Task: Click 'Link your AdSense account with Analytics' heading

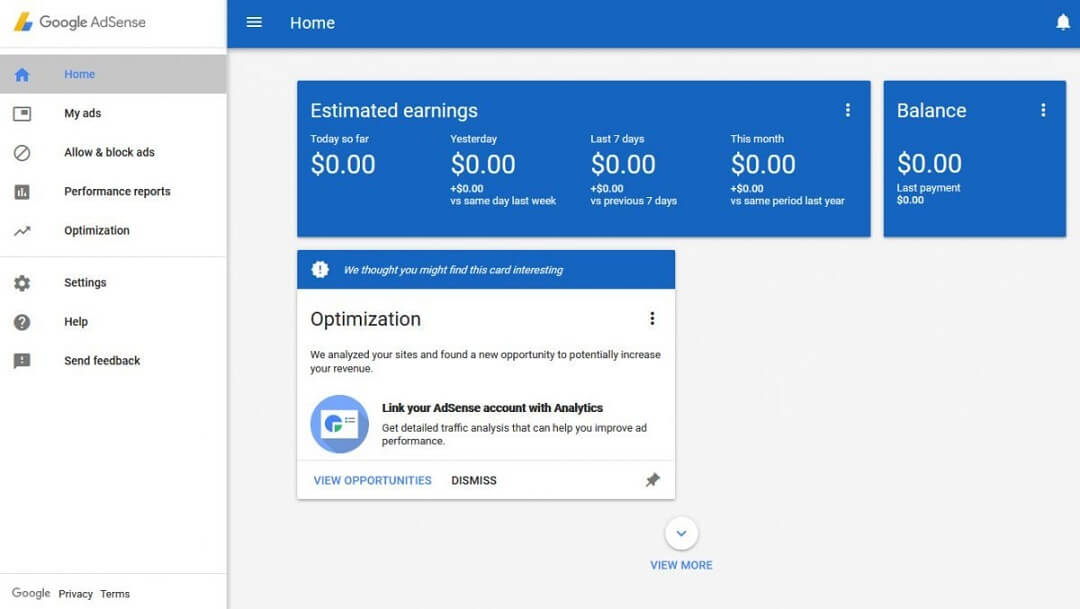Action: pyautogui.click(x=492, y=408)
